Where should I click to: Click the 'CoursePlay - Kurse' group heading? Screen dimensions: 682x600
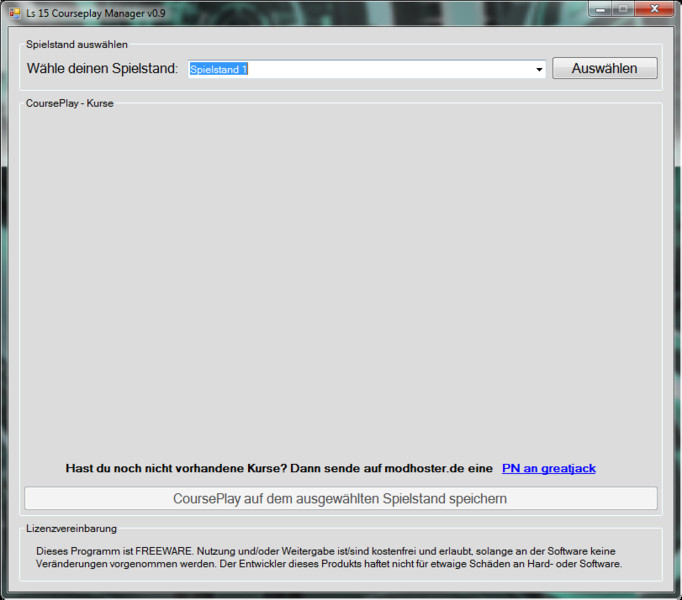pos(70,103)
